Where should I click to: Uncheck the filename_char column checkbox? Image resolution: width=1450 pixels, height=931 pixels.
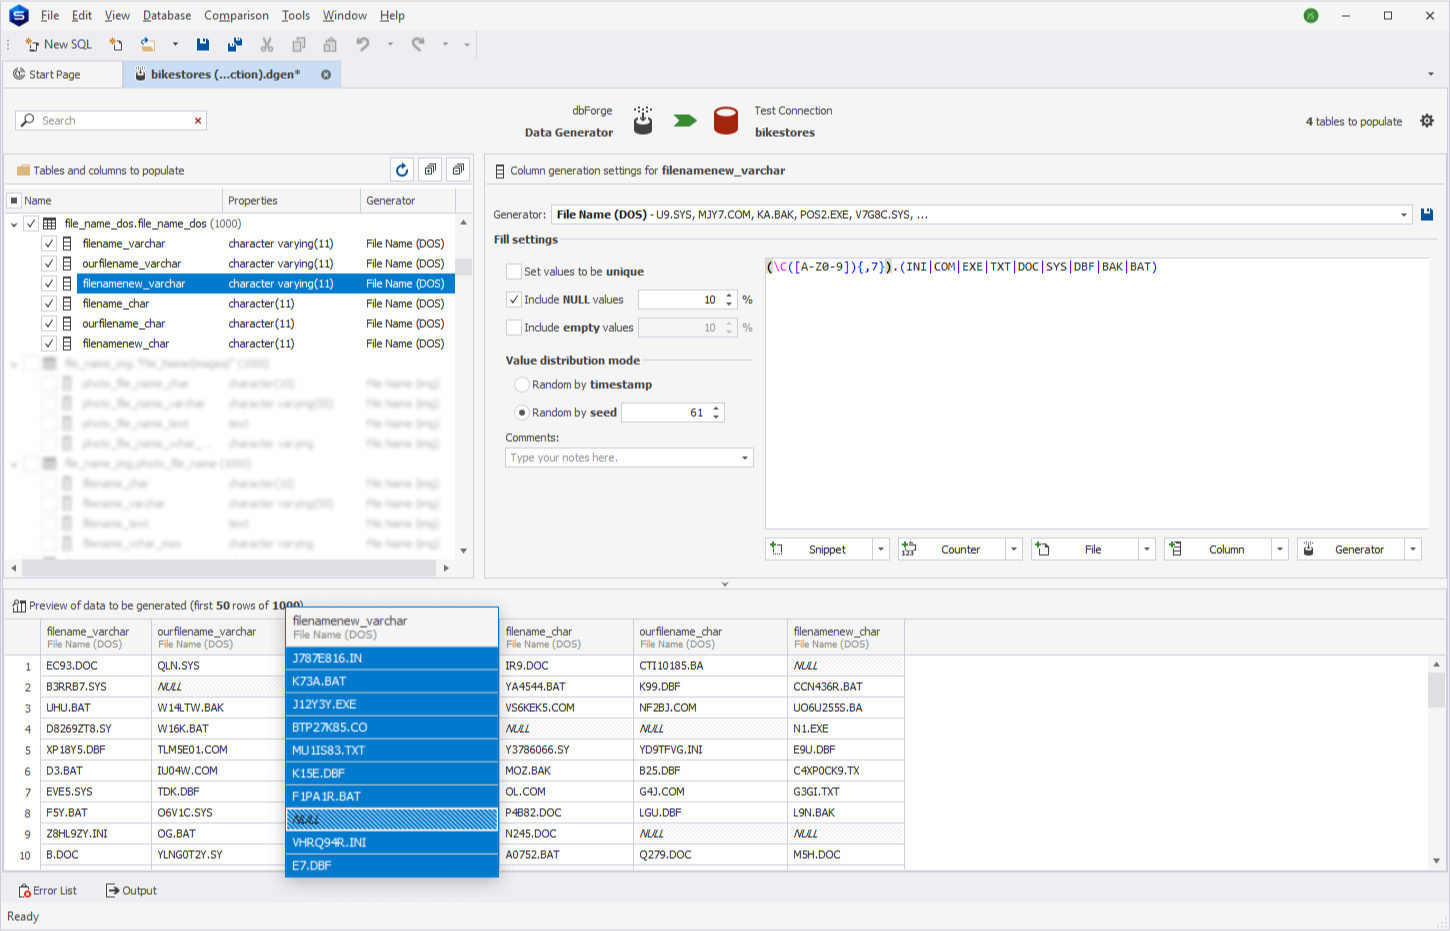[x=48, y=304]
